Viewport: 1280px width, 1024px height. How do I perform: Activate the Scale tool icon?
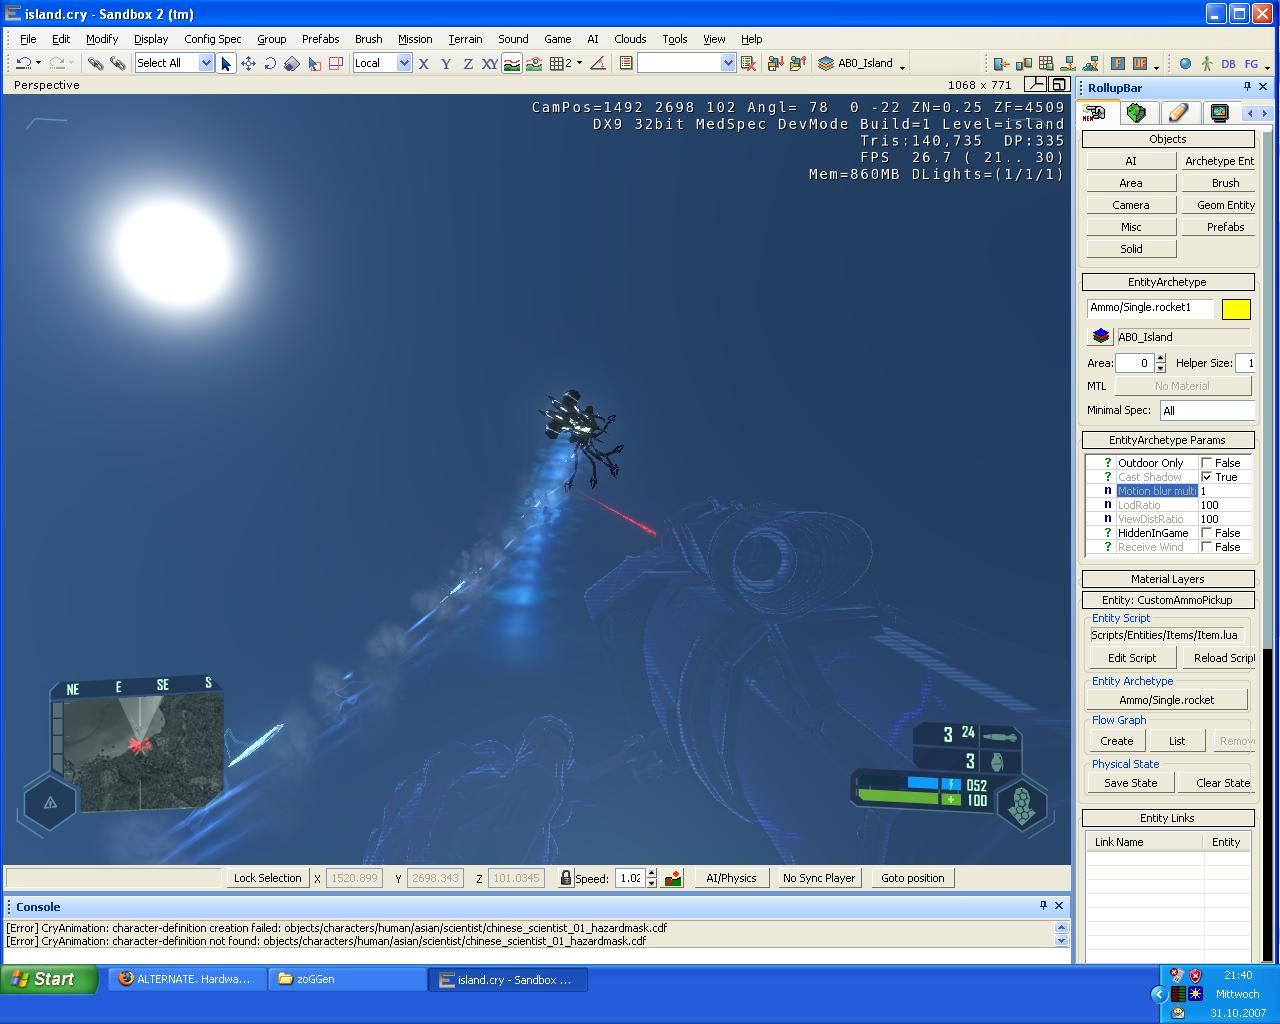pos(292,63)
